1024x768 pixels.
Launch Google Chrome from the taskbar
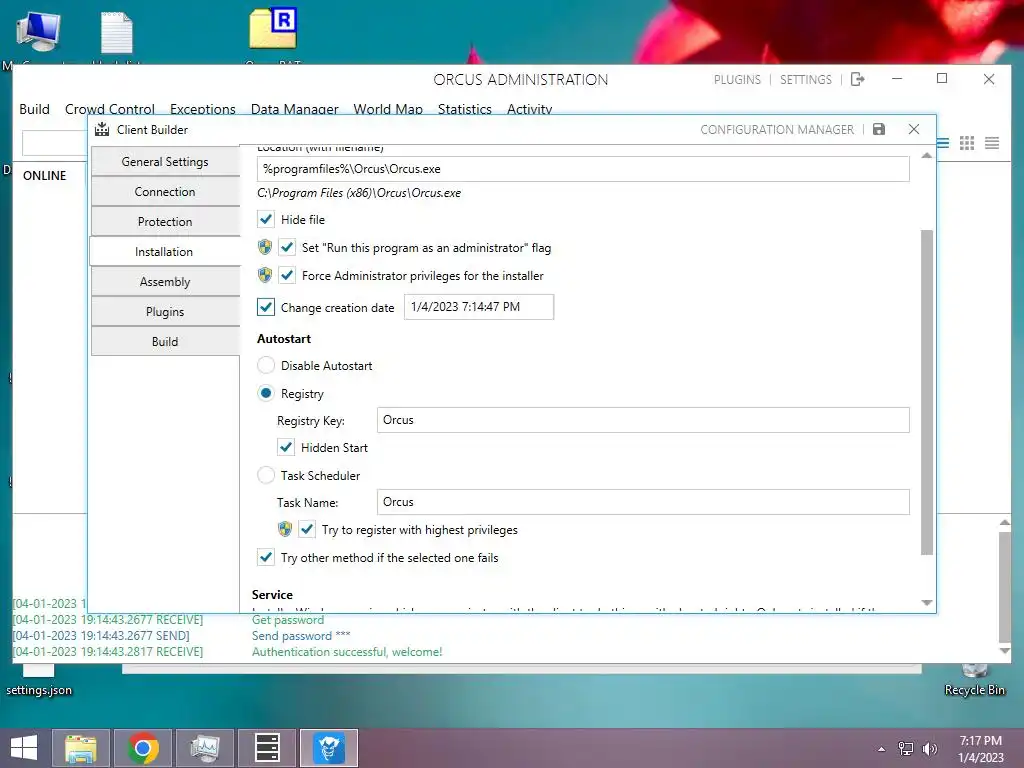point(143,748)
